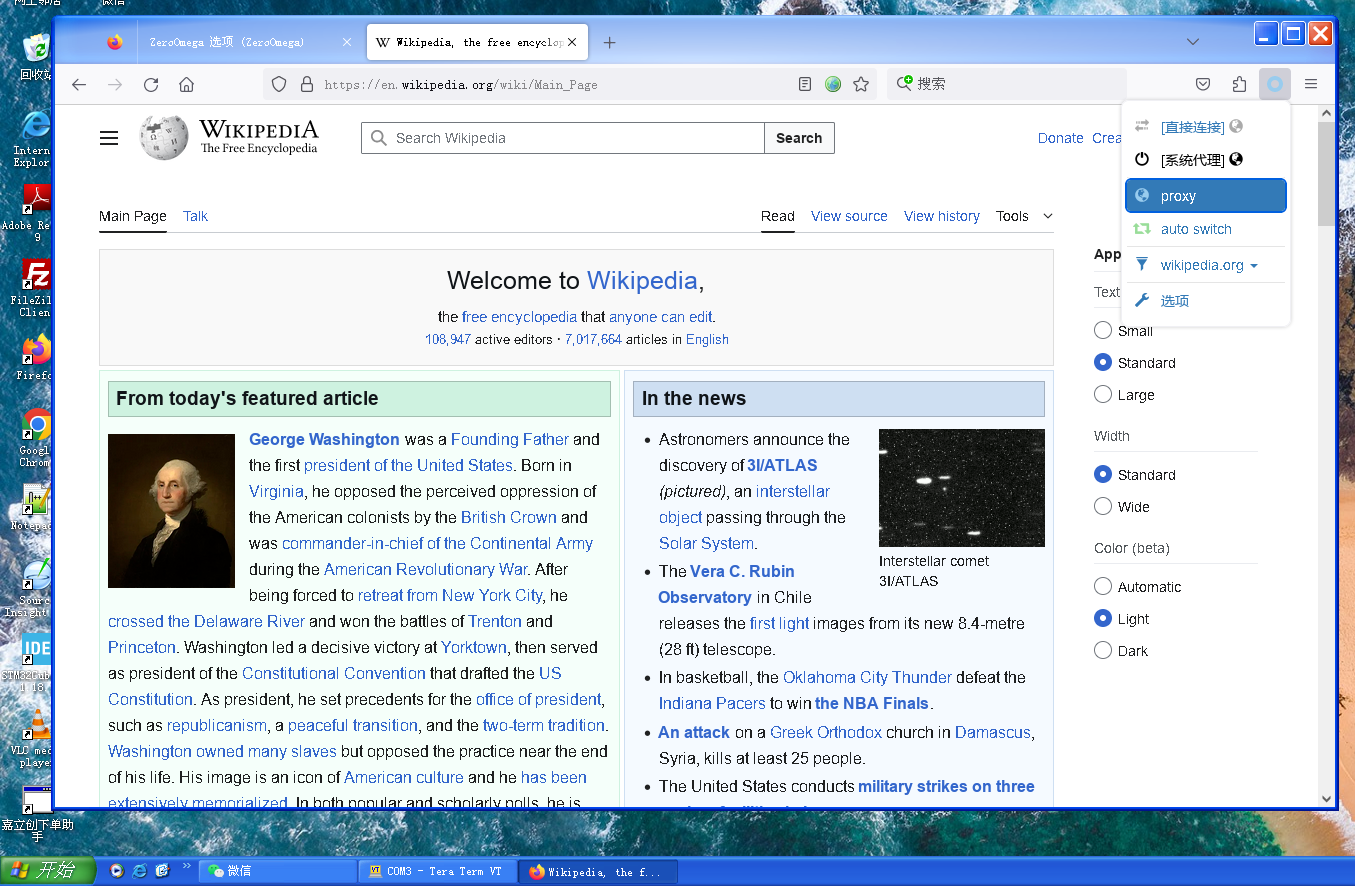Choose the system proxy profile

point(1206,160)
